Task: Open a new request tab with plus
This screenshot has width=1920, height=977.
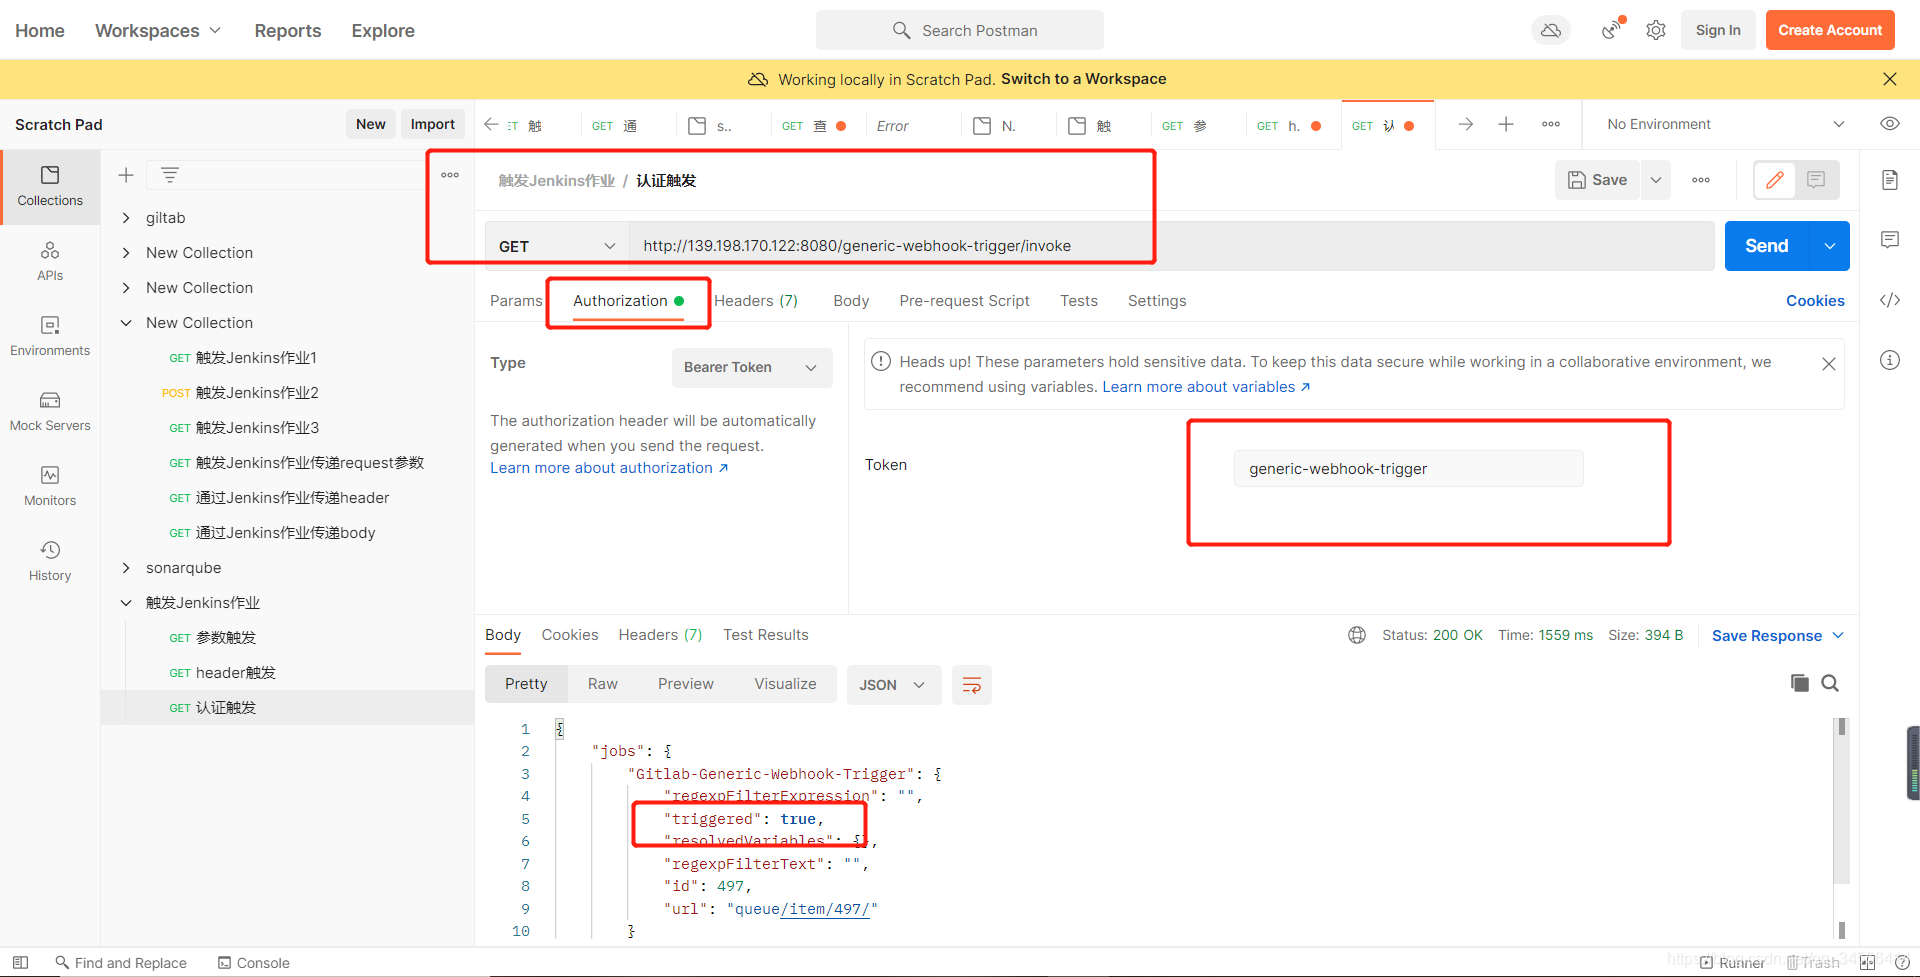Action: (x=1506, y=124)
